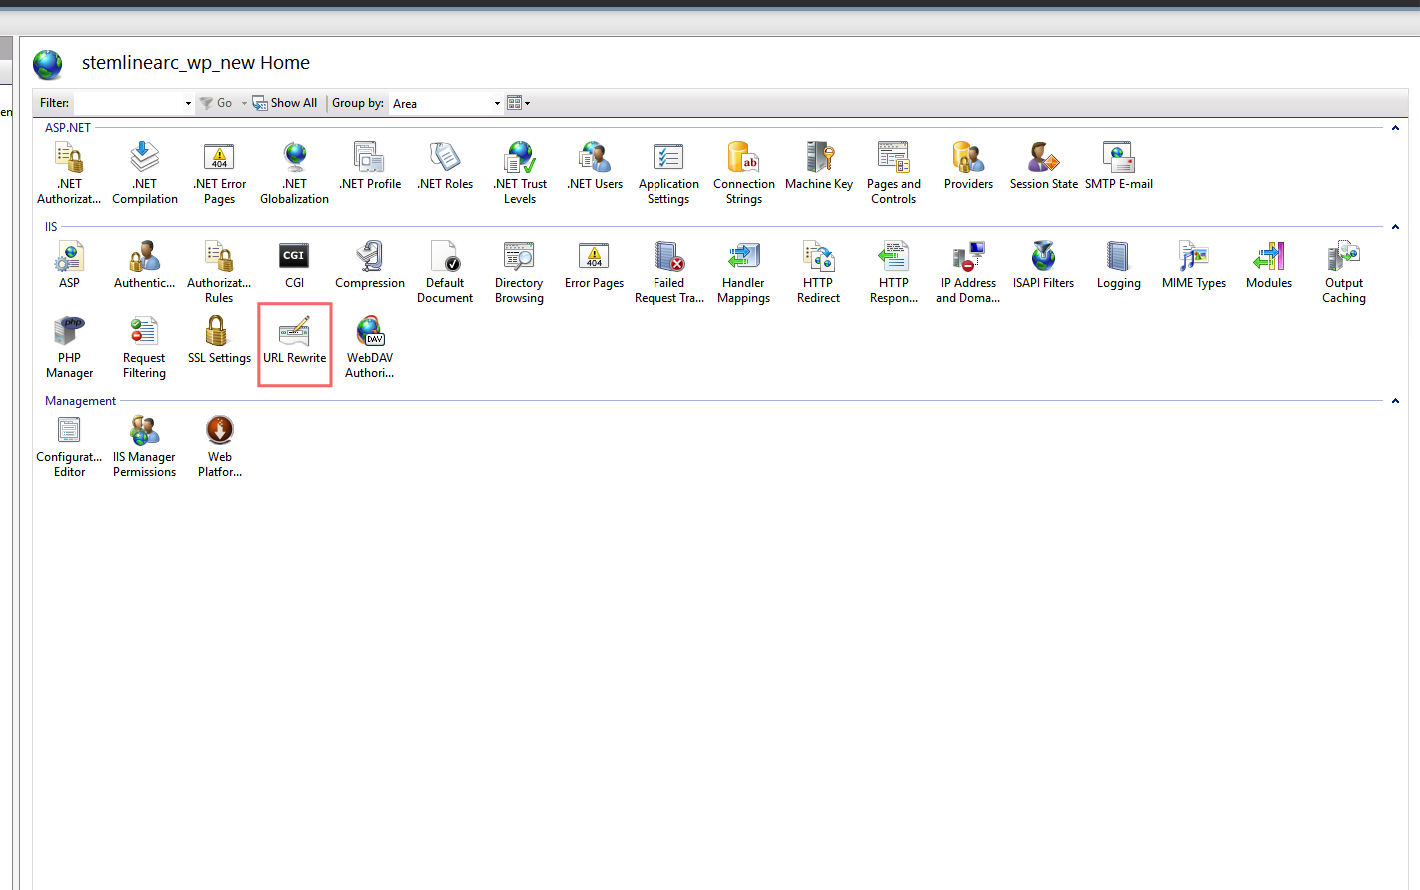This screenshot has height=890, width=1420.
Task: Open Authorization Rules feature
Action: 220,272
